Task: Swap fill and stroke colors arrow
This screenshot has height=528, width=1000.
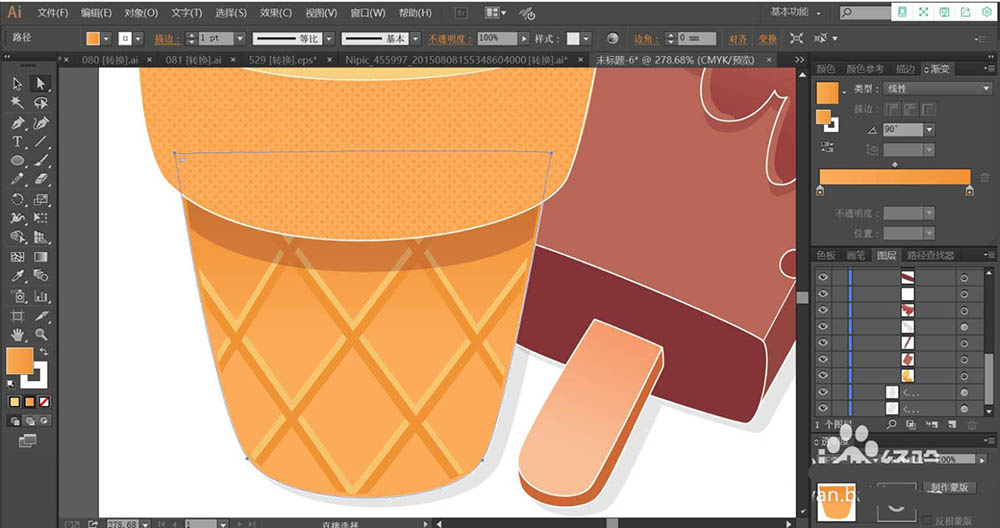Action: coord(43,352)
